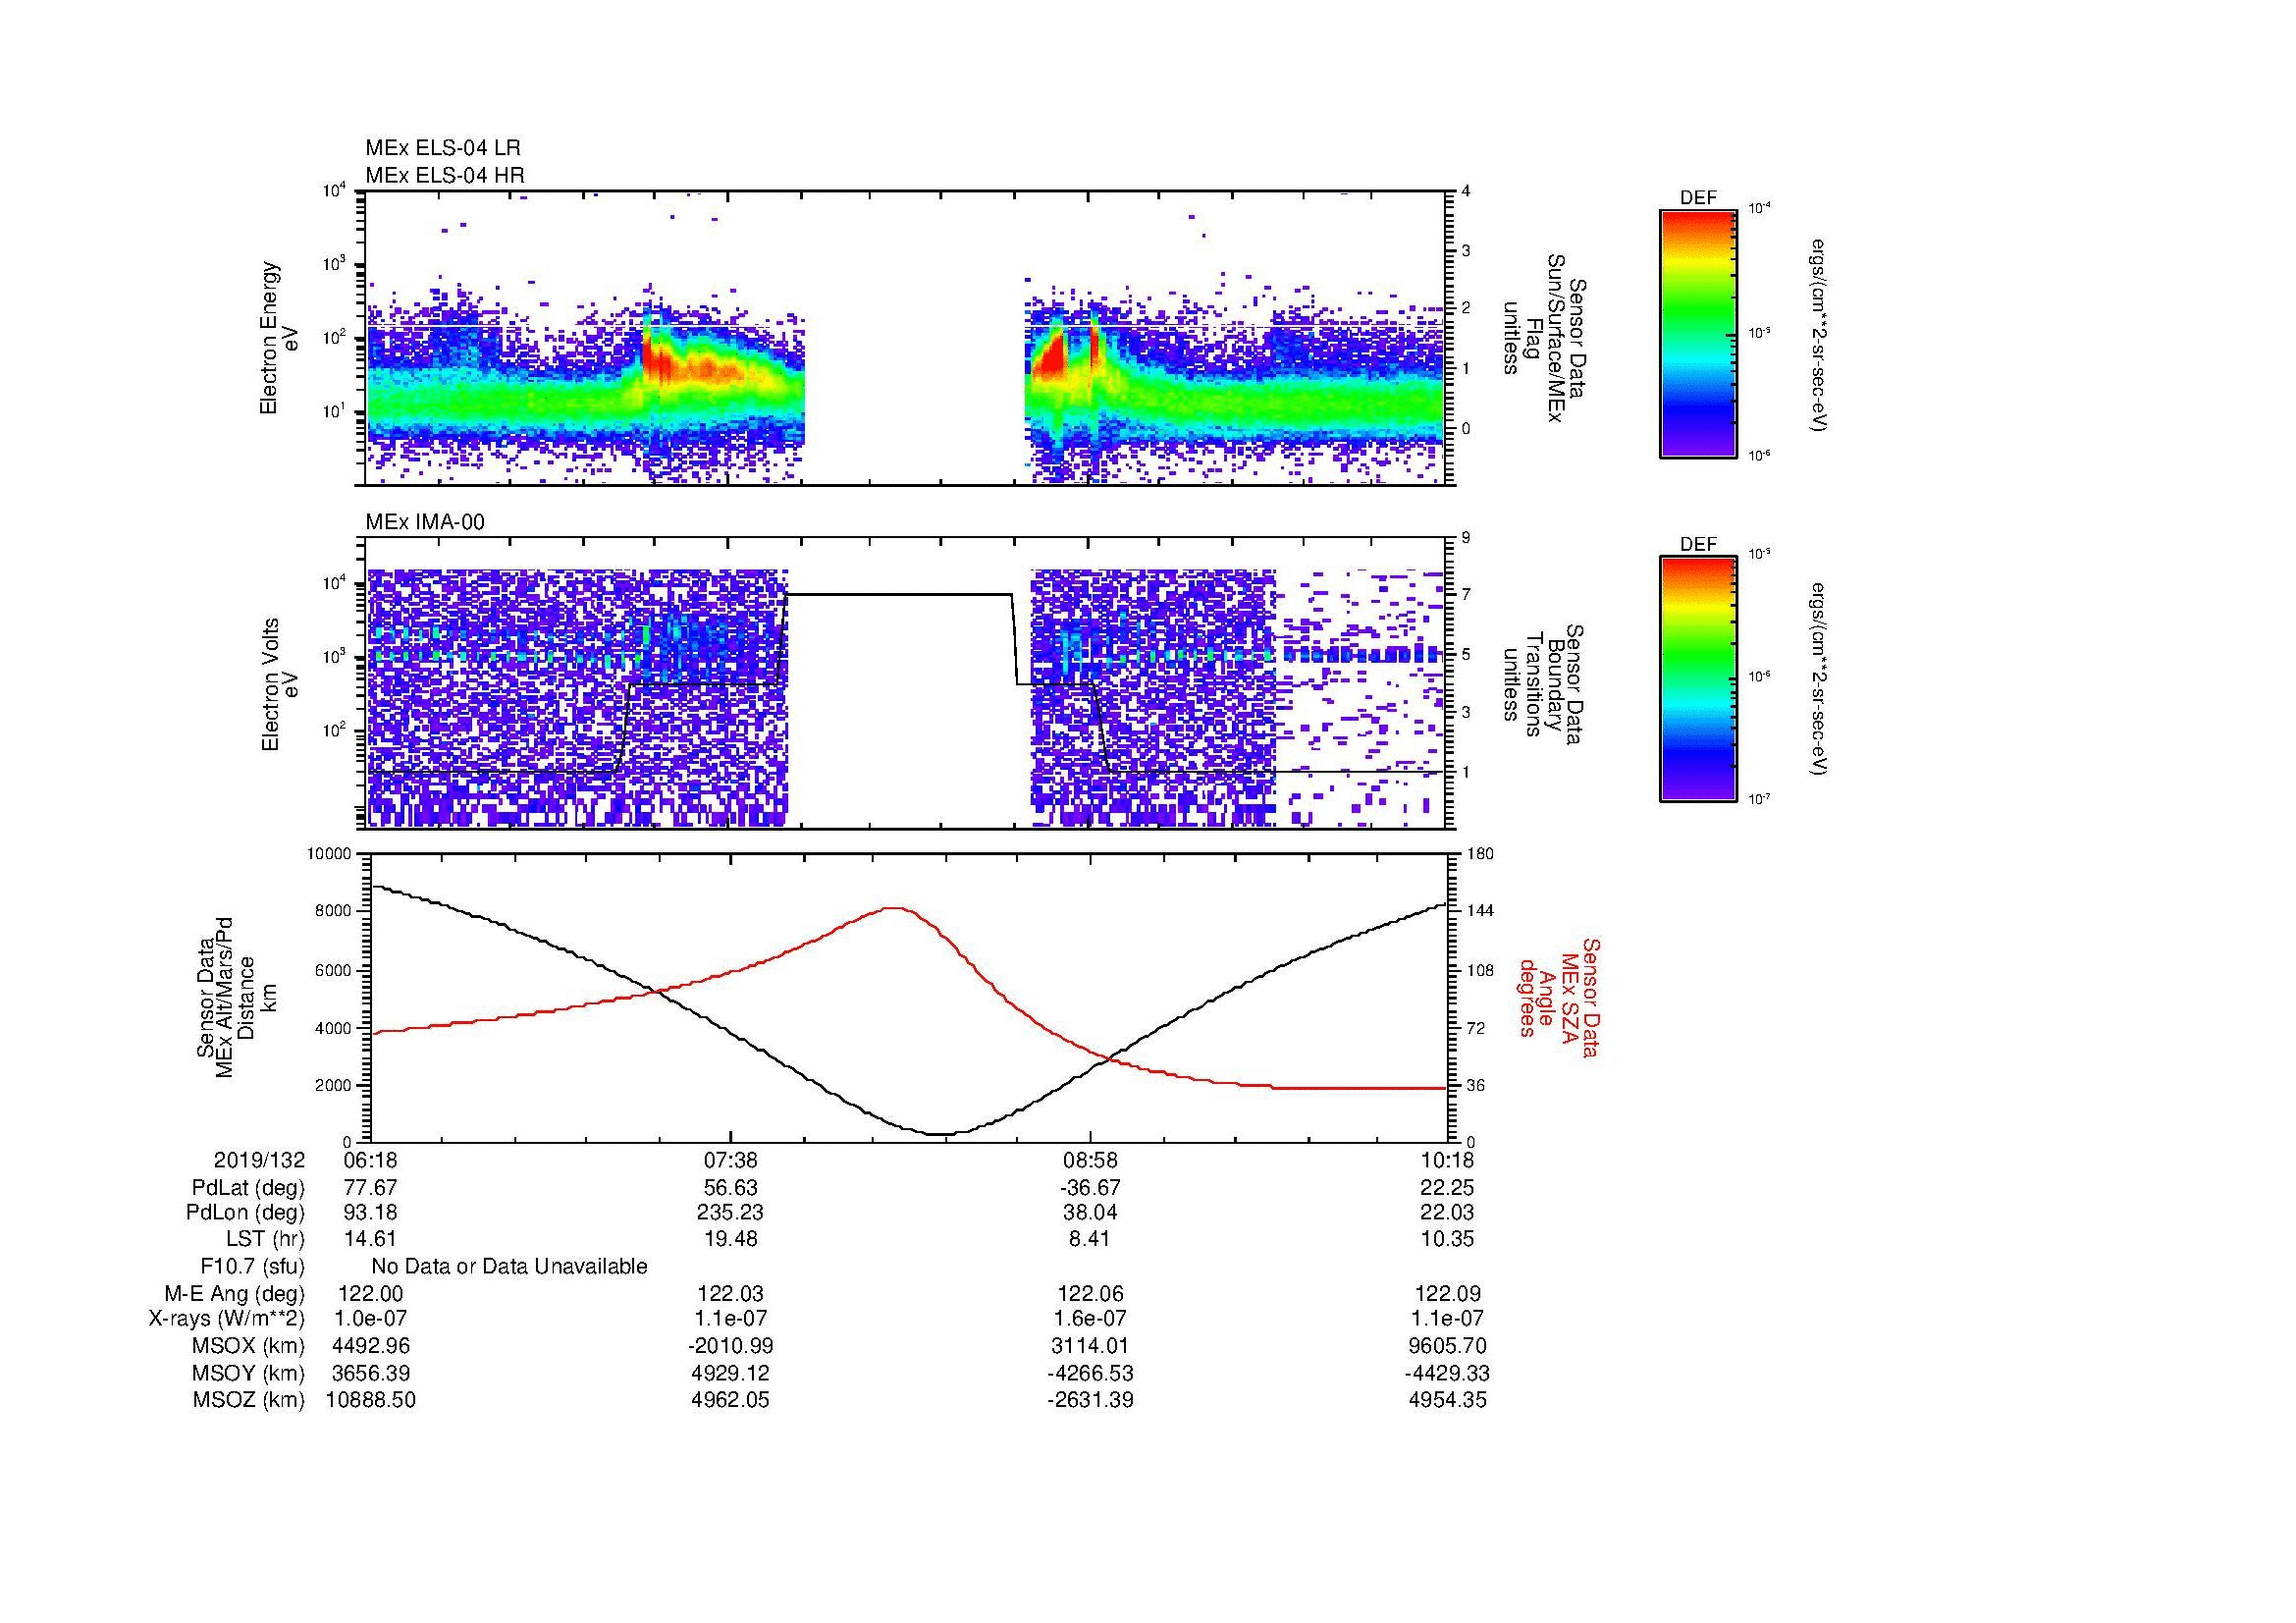Viewport: 2296px width, 1623px height.
Task: Click the 'MEx Alt/Mars/Pd Distance km' axis label
Action: (236, 997)
